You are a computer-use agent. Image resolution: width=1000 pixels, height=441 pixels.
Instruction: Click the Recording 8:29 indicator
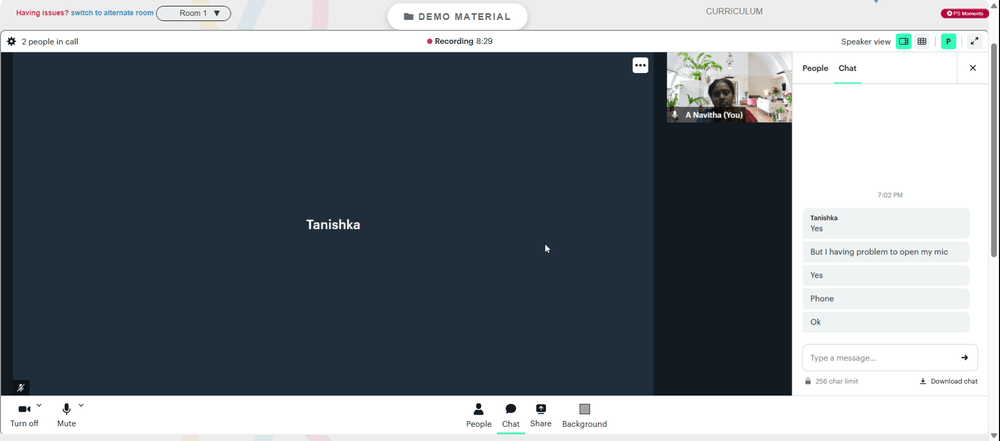[x=460, y=41]
